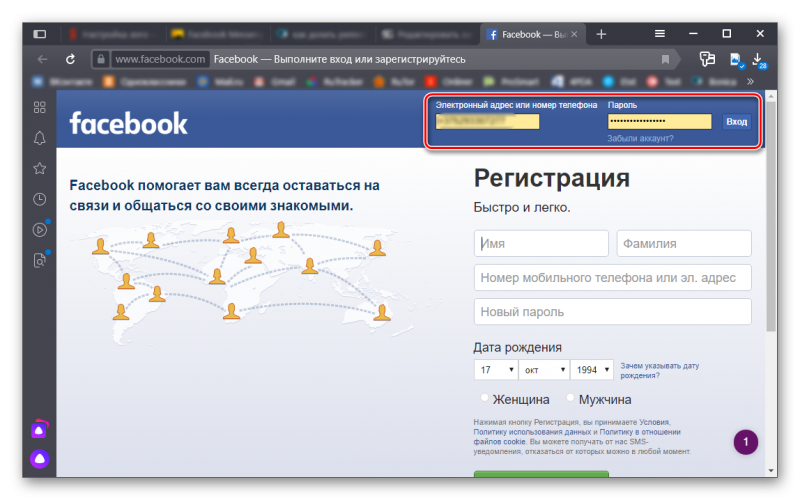800x500 pixels.
Task: Open history clock in sidebar
Action: 40,199
